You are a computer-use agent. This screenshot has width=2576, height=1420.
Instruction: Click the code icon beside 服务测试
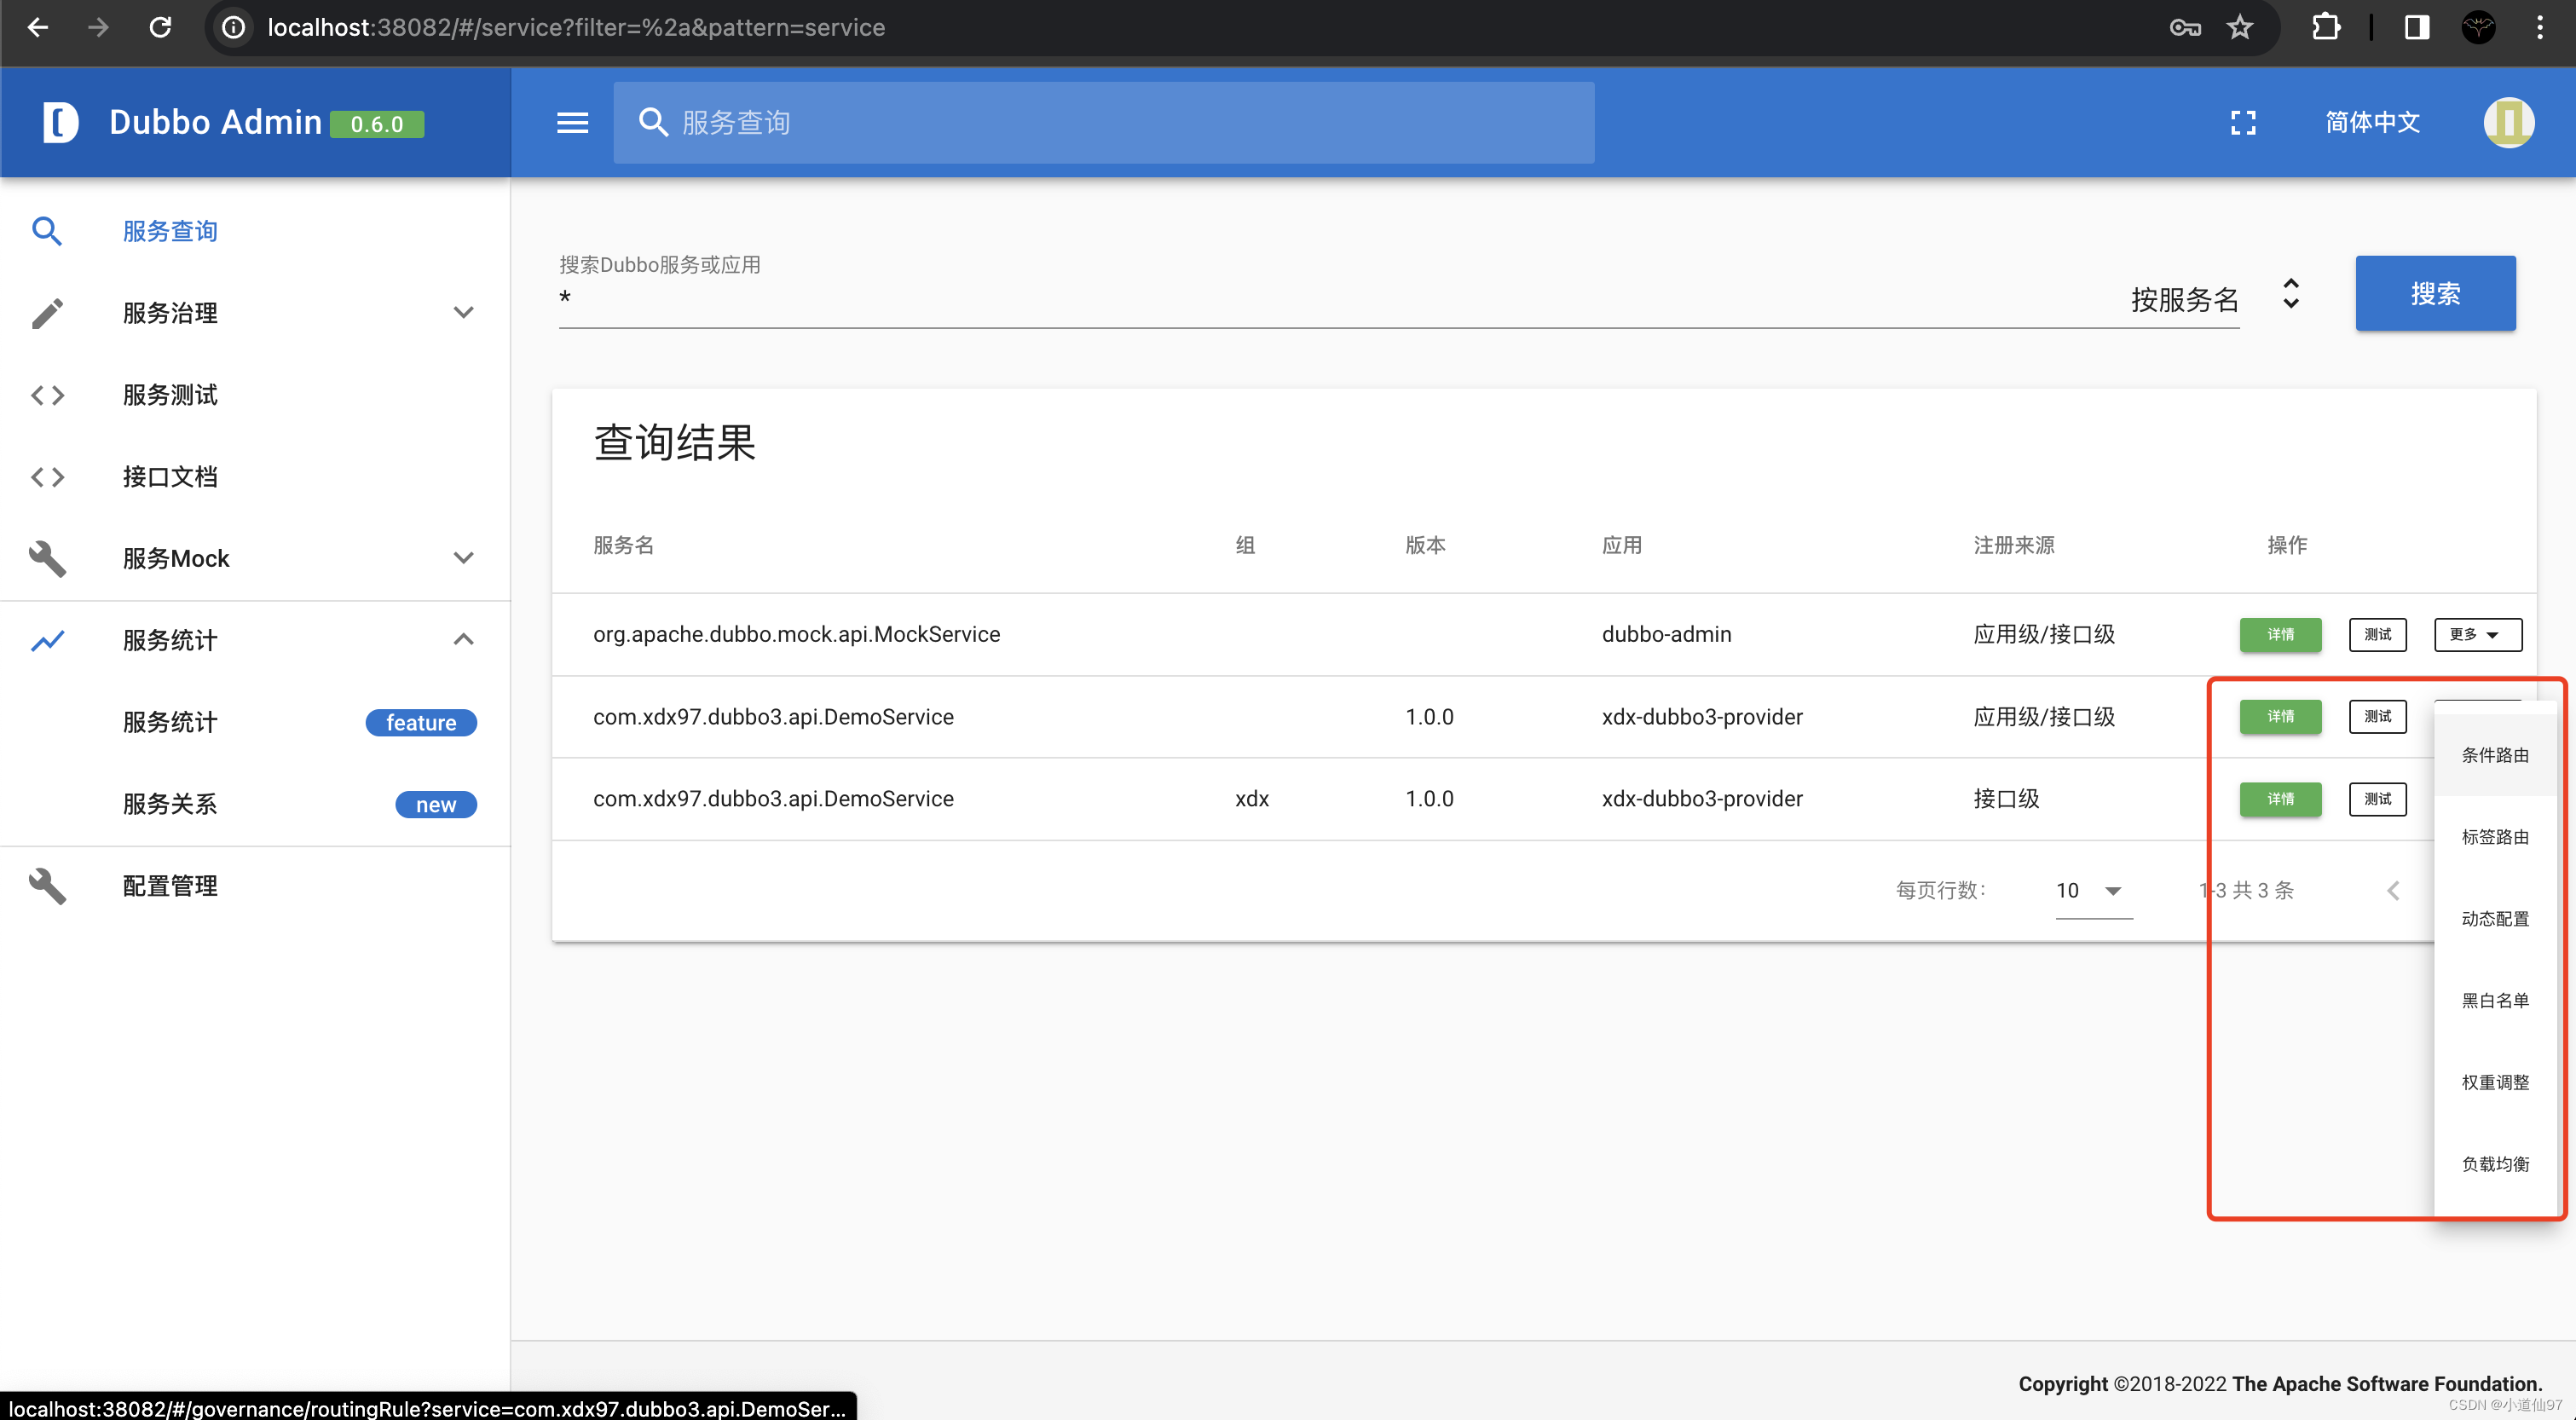(x=47, y=395)
